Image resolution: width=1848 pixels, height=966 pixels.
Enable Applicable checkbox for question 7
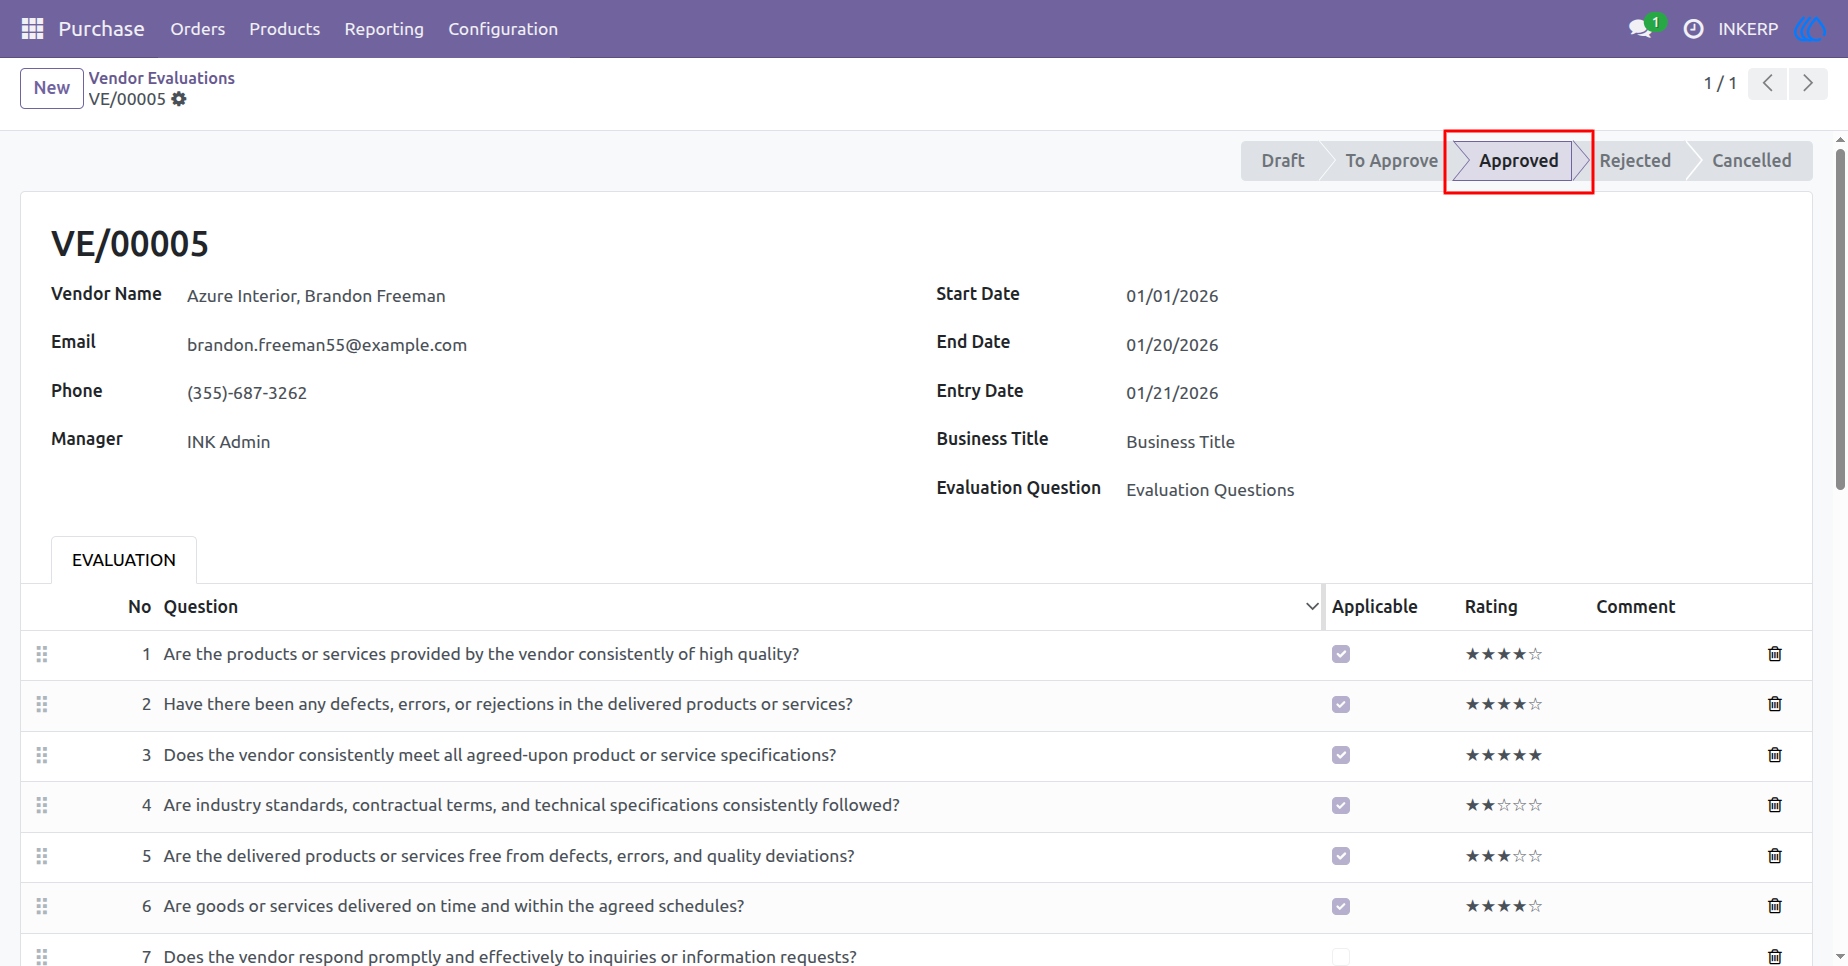coord(1341,957)
